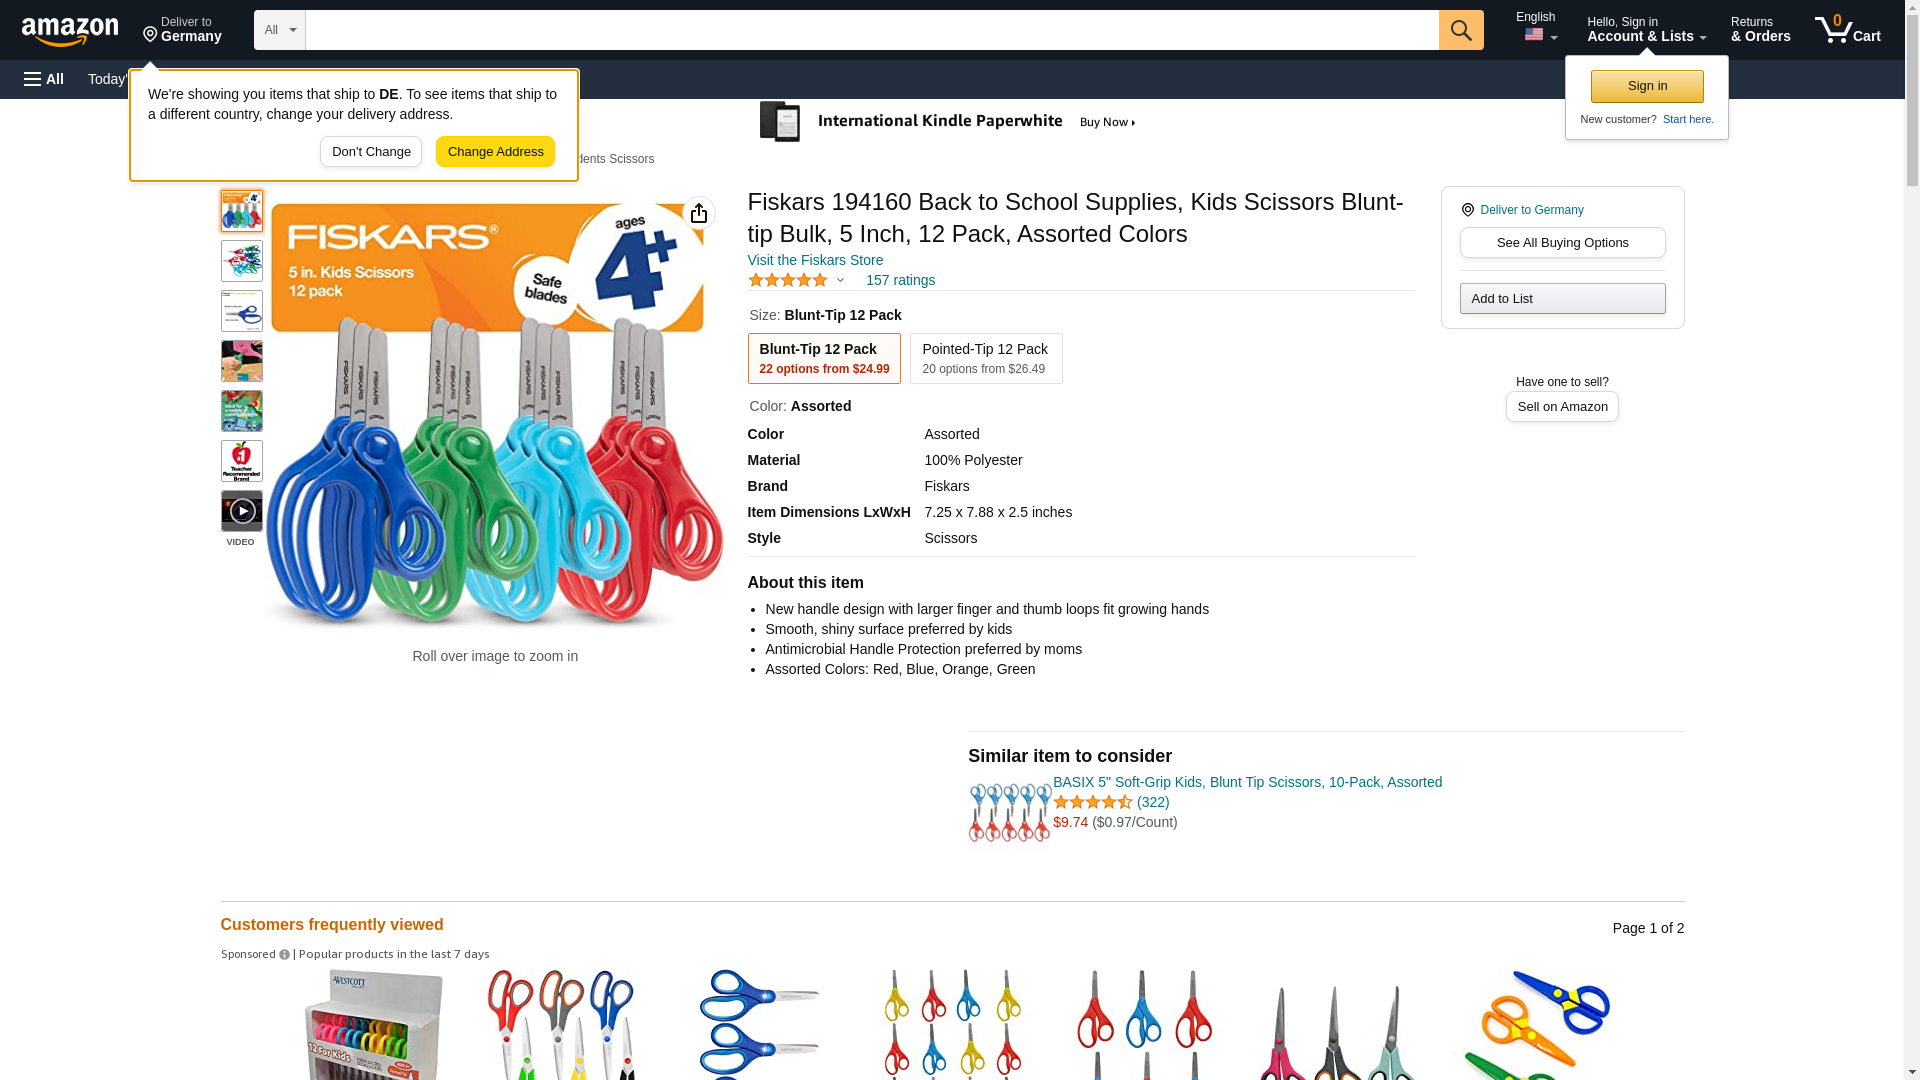This screenshot has height=1080, width=1920.
Task: Click See All Buying Options
Action: point(1562,243)
